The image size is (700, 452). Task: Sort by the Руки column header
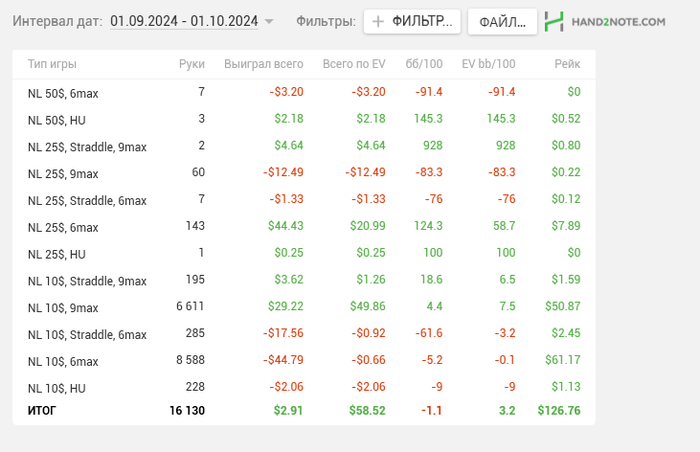click(x=192, y=64)
